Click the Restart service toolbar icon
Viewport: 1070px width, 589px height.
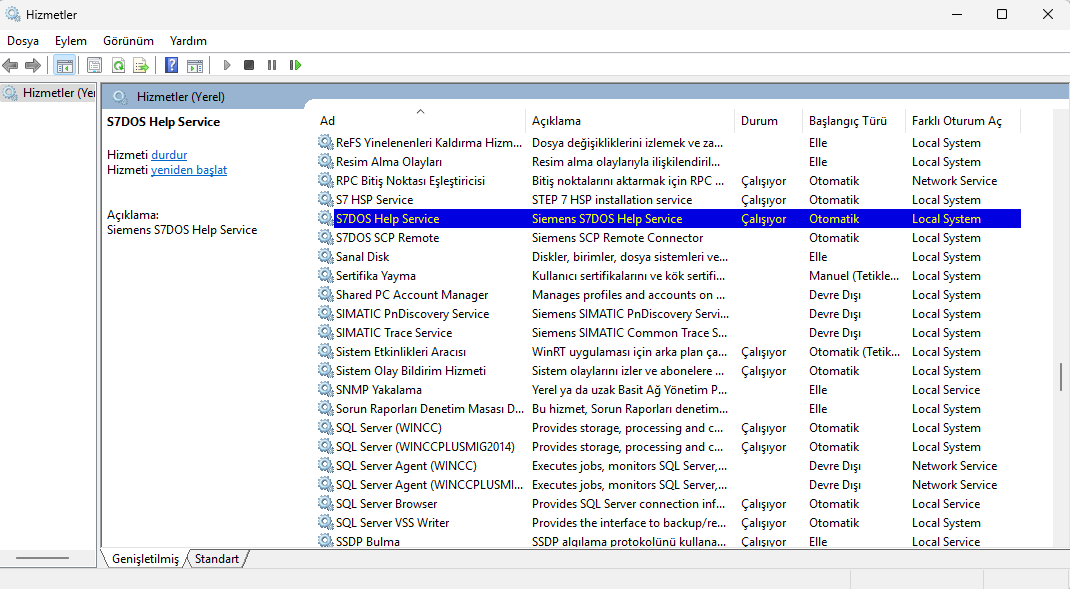[x=295, y=66]
